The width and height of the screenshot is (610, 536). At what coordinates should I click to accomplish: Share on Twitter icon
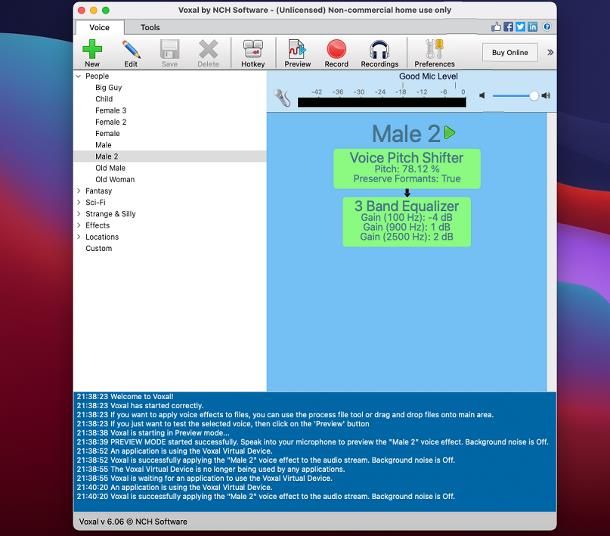tap(520, 26)
